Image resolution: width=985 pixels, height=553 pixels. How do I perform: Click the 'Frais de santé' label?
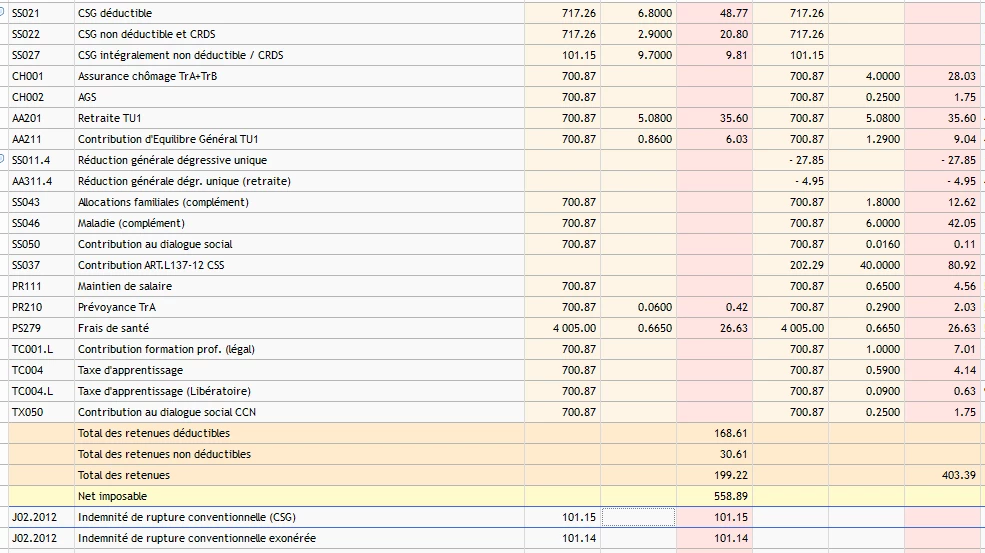point(113,328)
